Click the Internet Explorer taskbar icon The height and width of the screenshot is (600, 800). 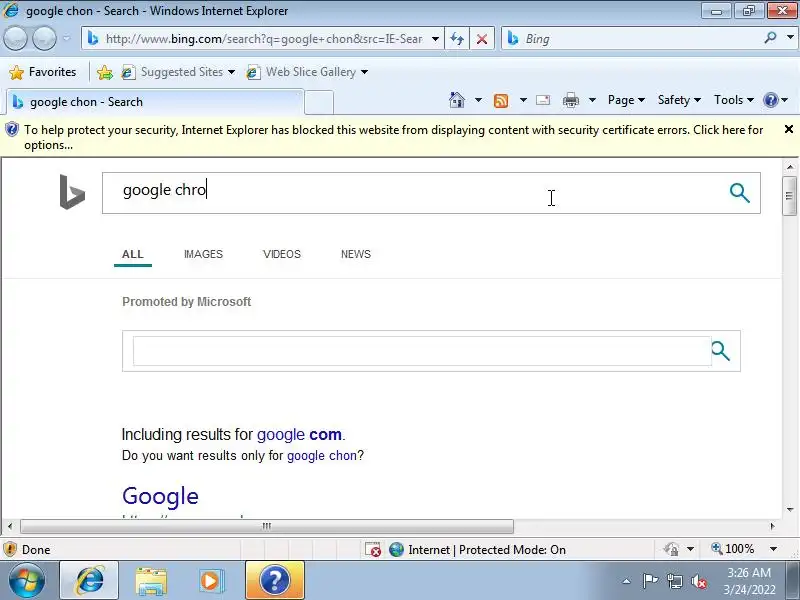[x=90, y=581]
